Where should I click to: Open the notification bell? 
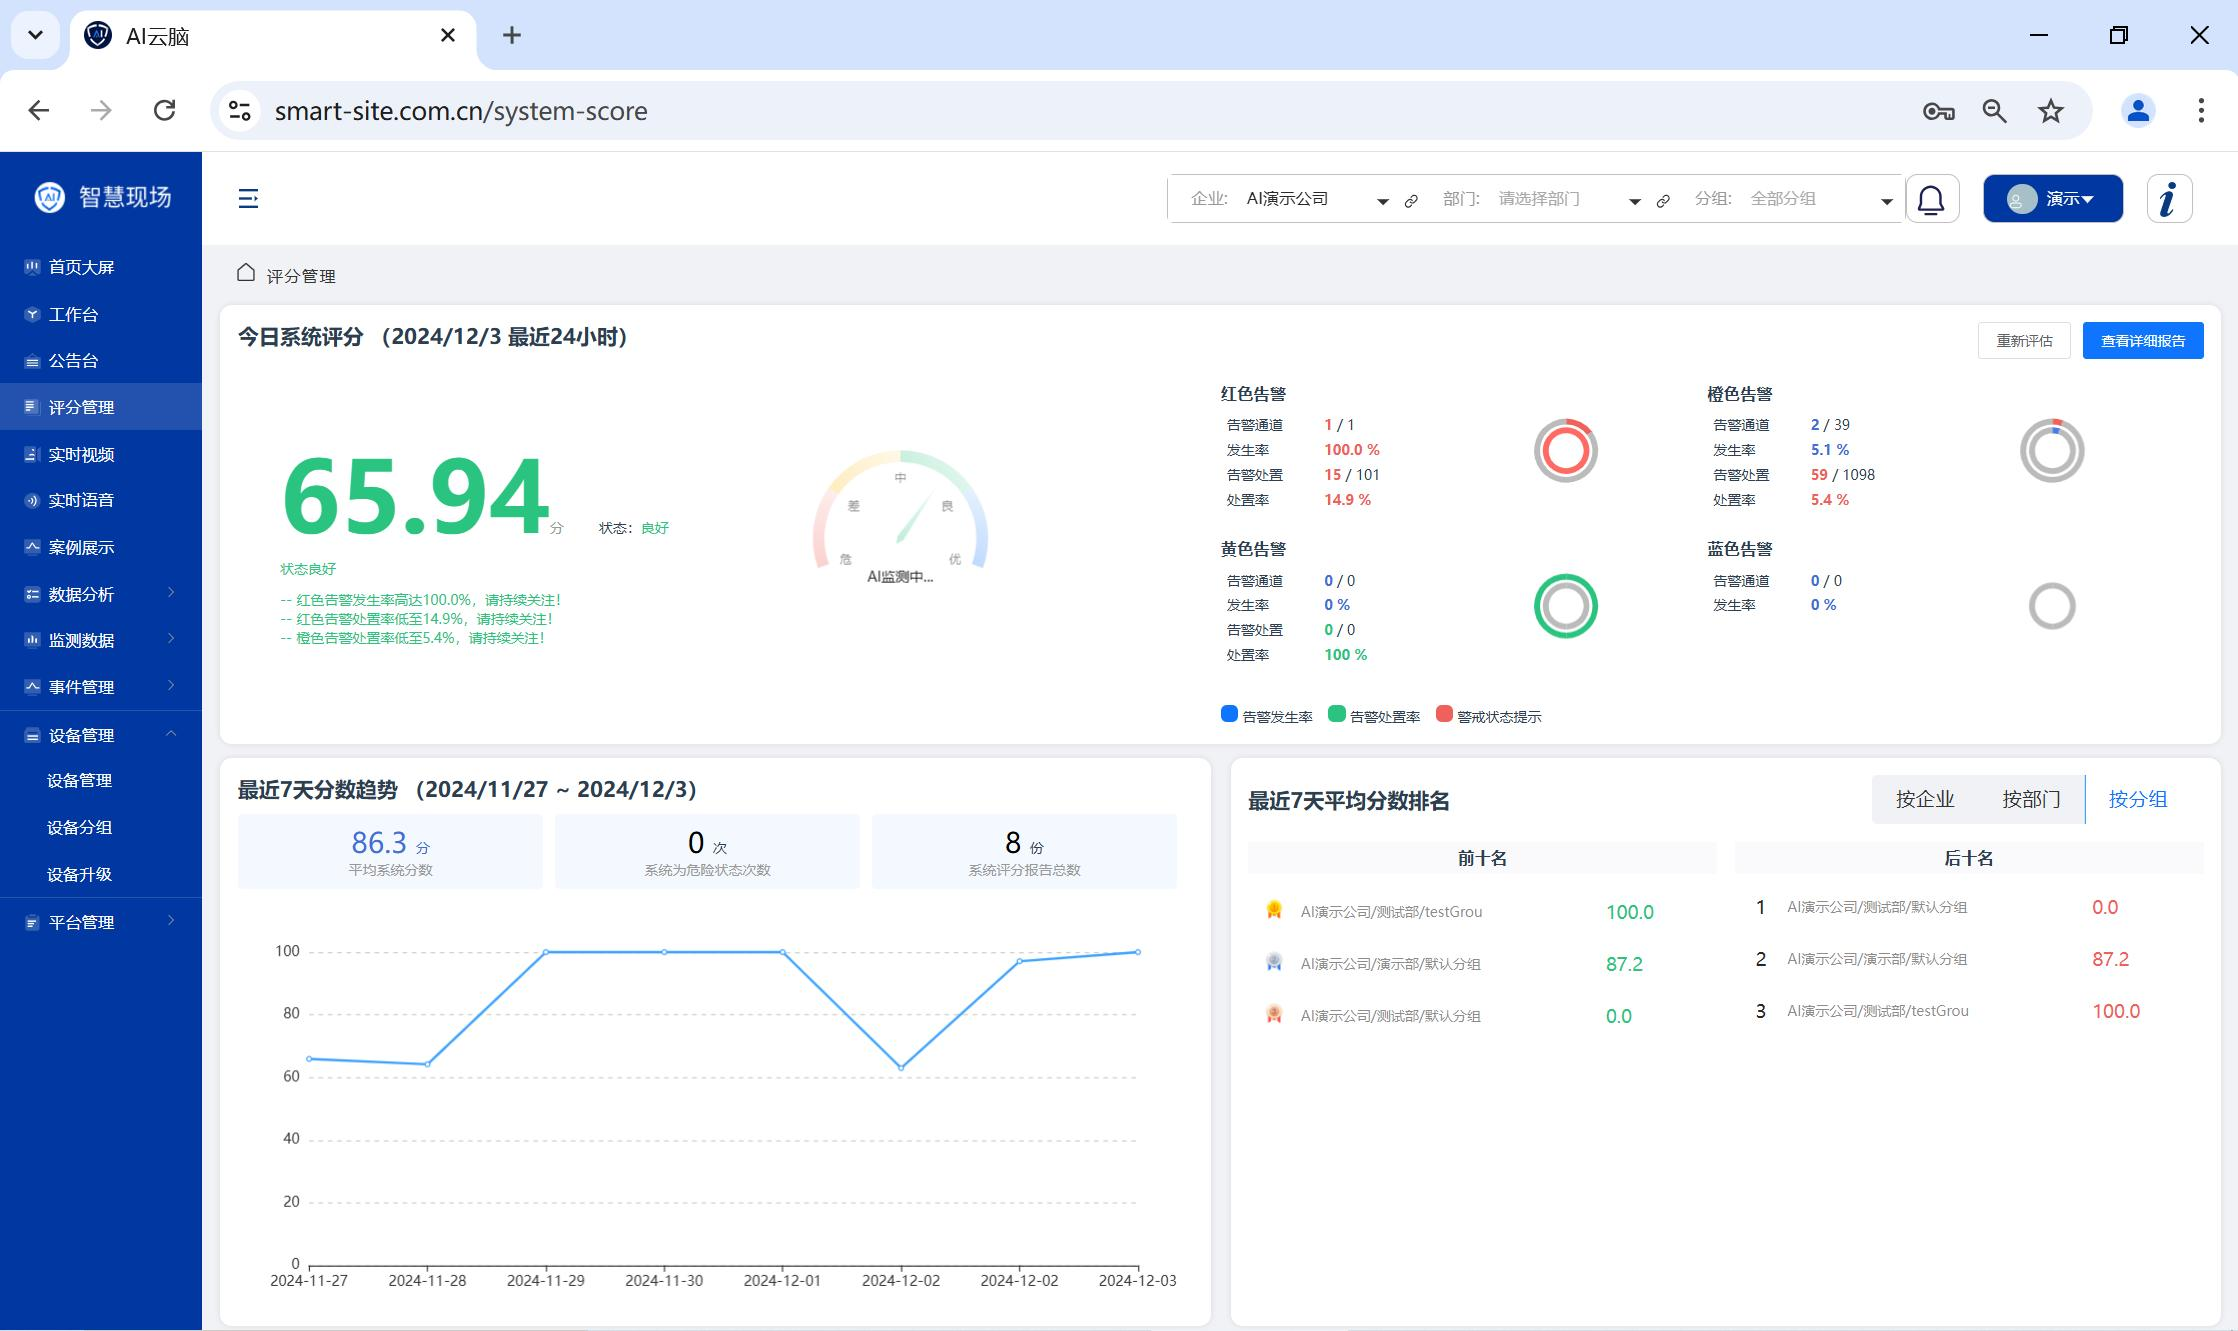pos(1931,199)
